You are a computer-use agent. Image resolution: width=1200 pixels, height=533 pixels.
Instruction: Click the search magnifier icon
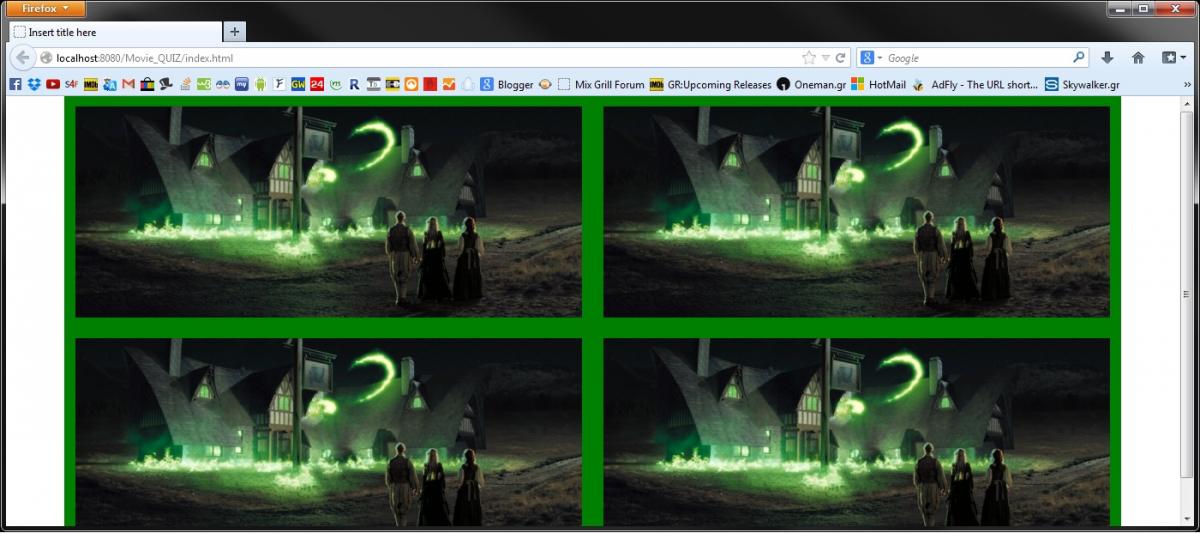(1079, 58)
